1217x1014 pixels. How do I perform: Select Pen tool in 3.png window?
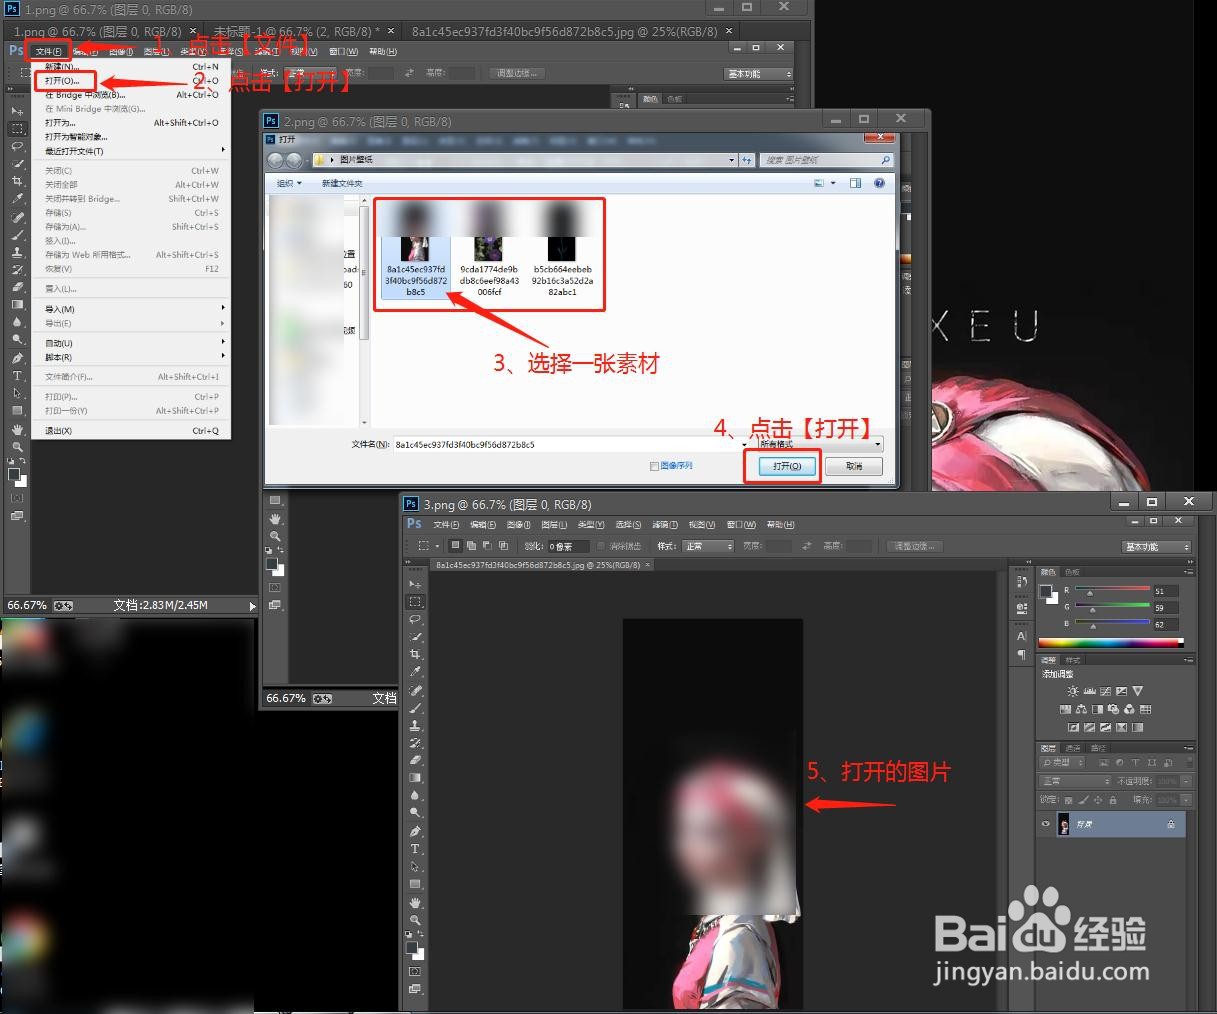415,831
